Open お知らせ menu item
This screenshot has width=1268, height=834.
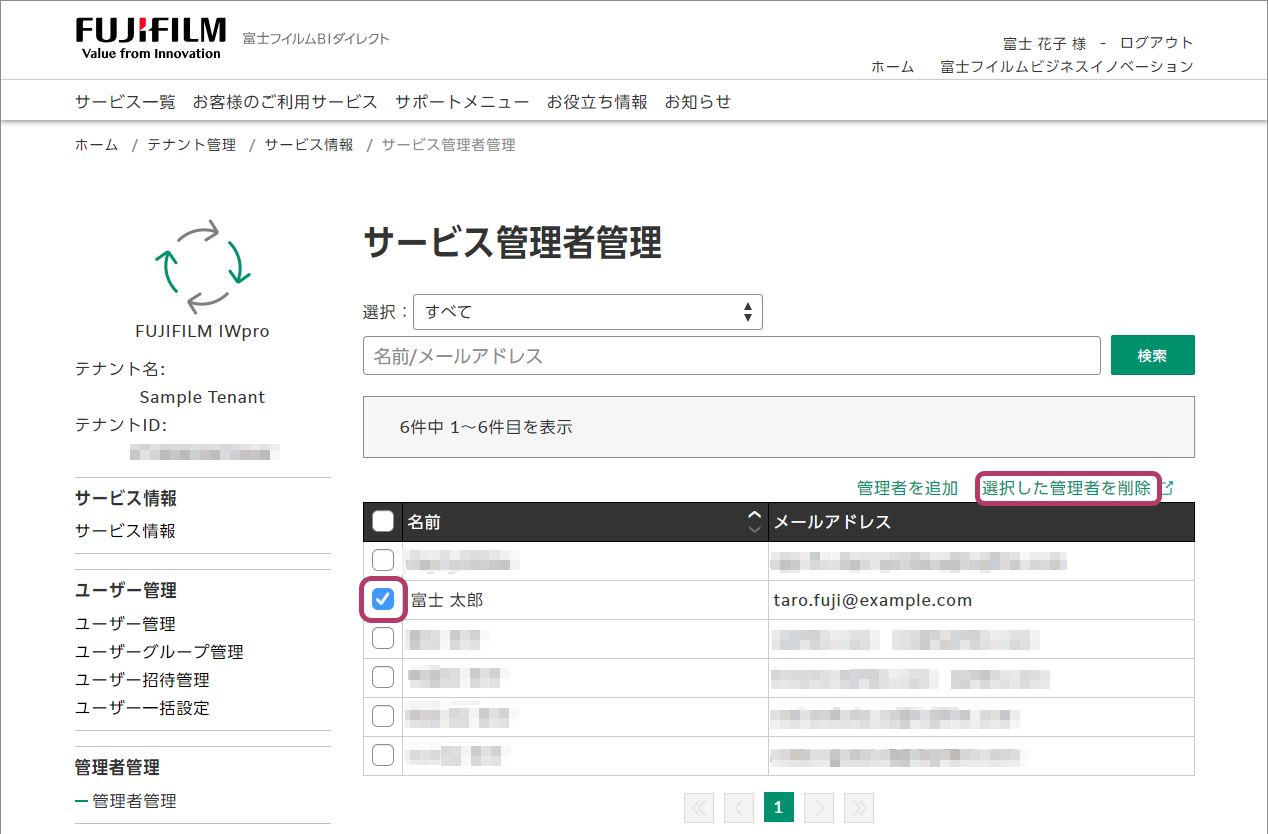point(698,102)
